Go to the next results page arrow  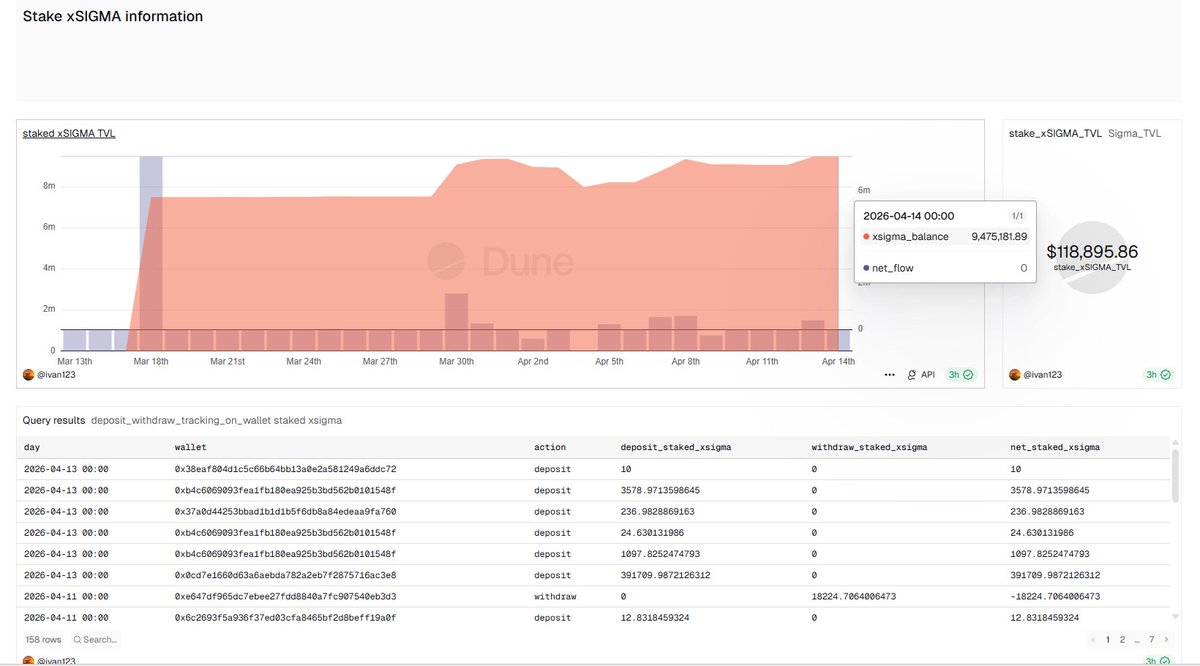1167,639
